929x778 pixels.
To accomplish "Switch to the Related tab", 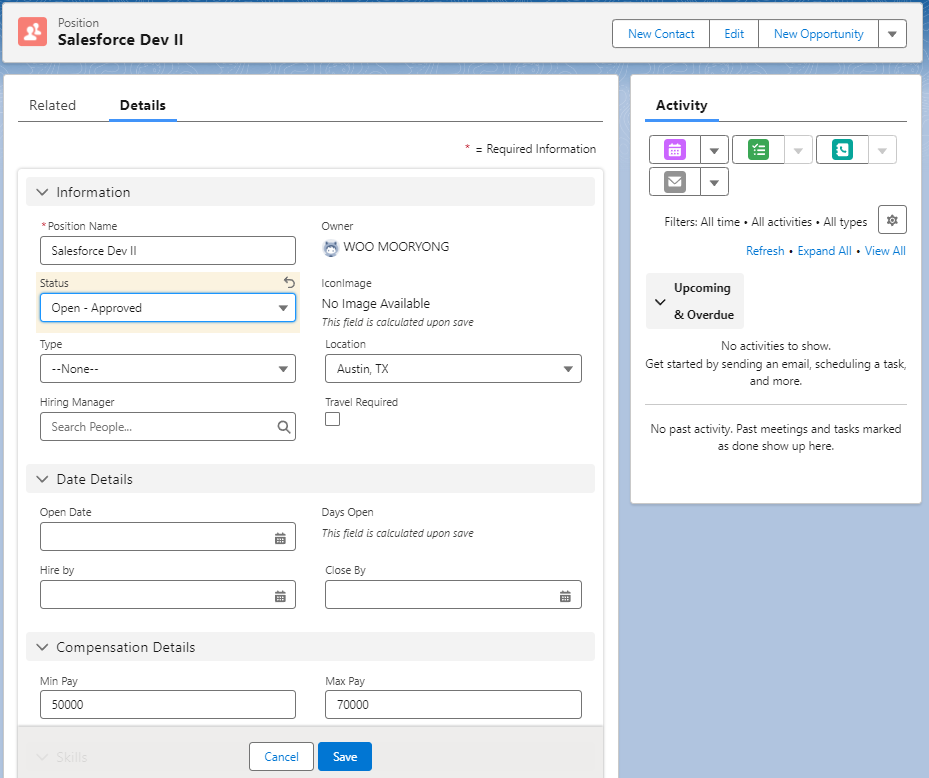I will click(52, 105).
